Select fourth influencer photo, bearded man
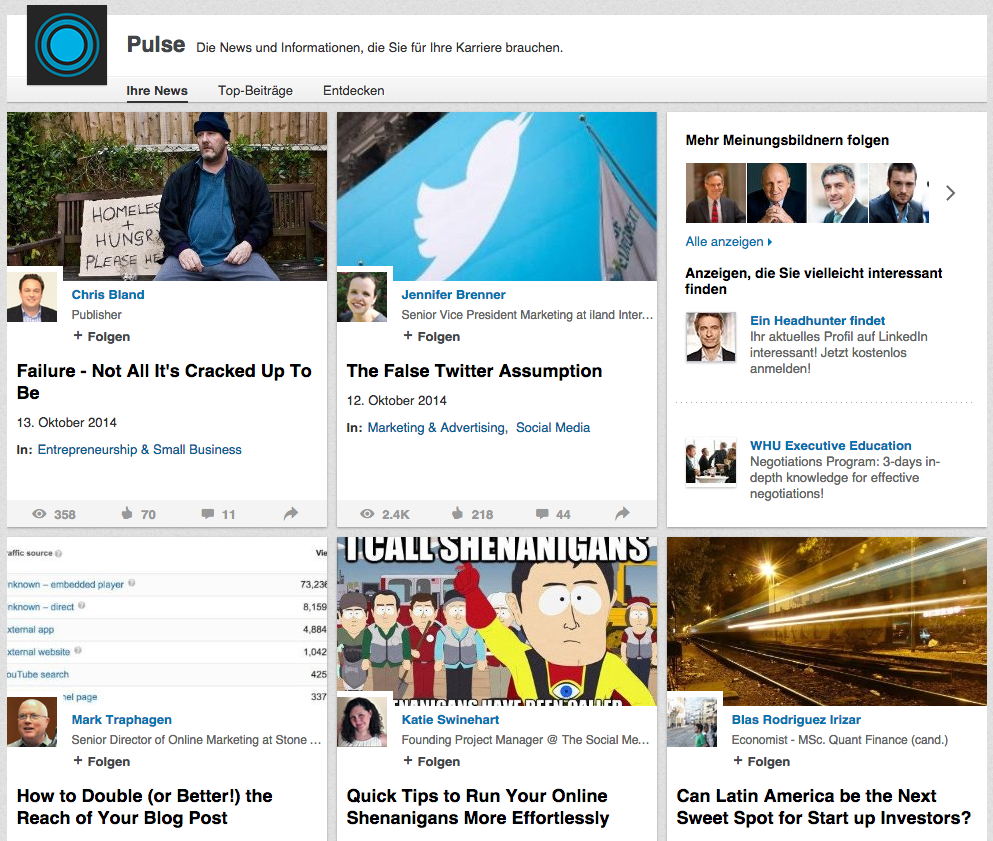993x841 pixels. [899, 193]
